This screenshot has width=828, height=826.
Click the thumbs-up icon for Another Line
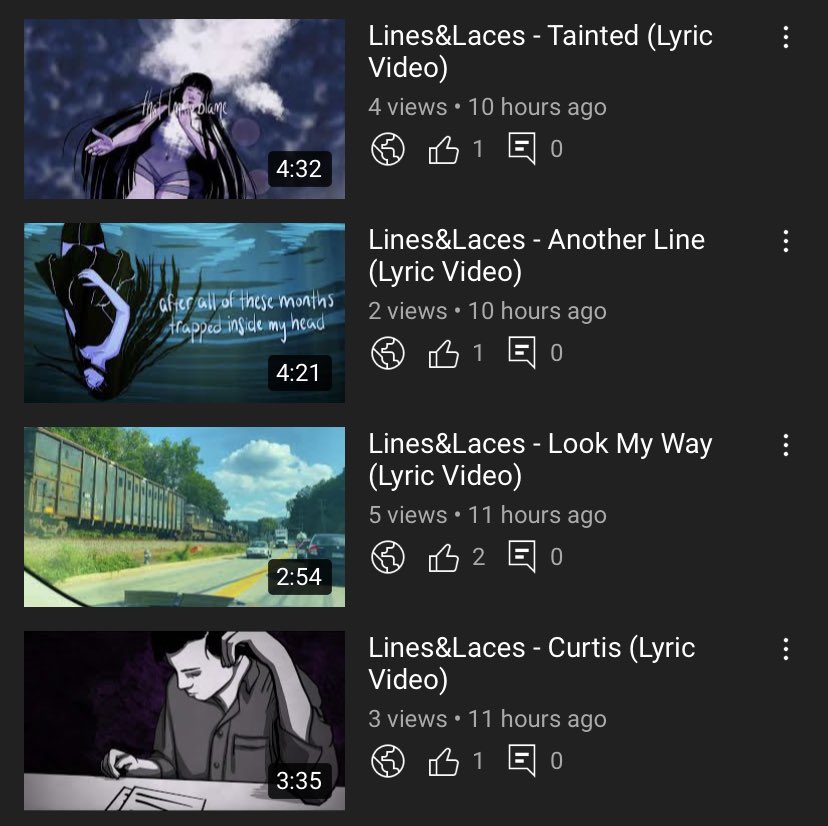(443, 353)
